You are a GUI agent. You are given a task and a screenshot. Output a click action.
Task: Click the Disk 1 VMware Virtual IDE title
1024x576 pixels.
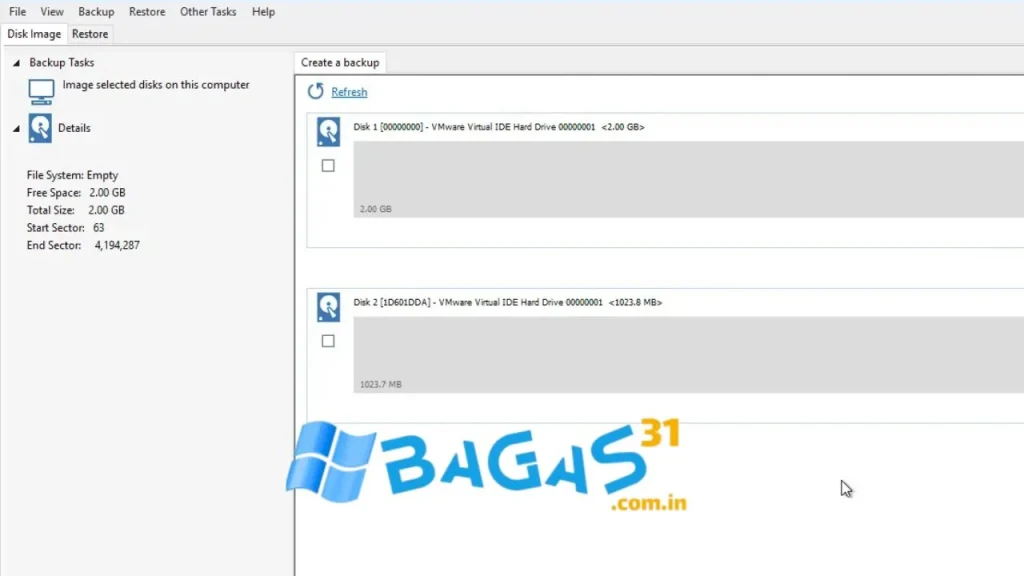point(499,127)
